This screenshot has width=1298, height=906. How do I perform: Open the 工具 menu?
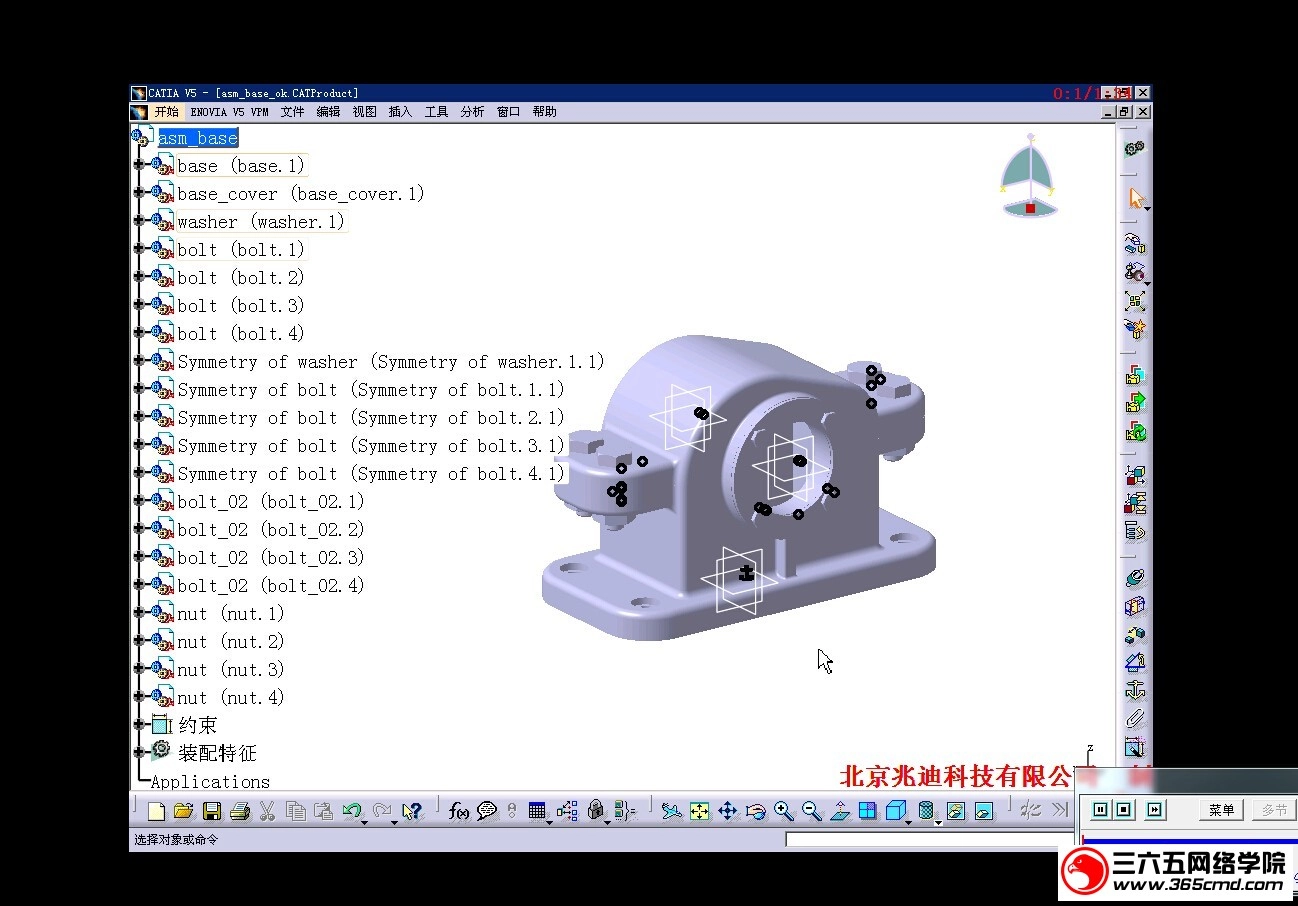[x=436, y=112]
